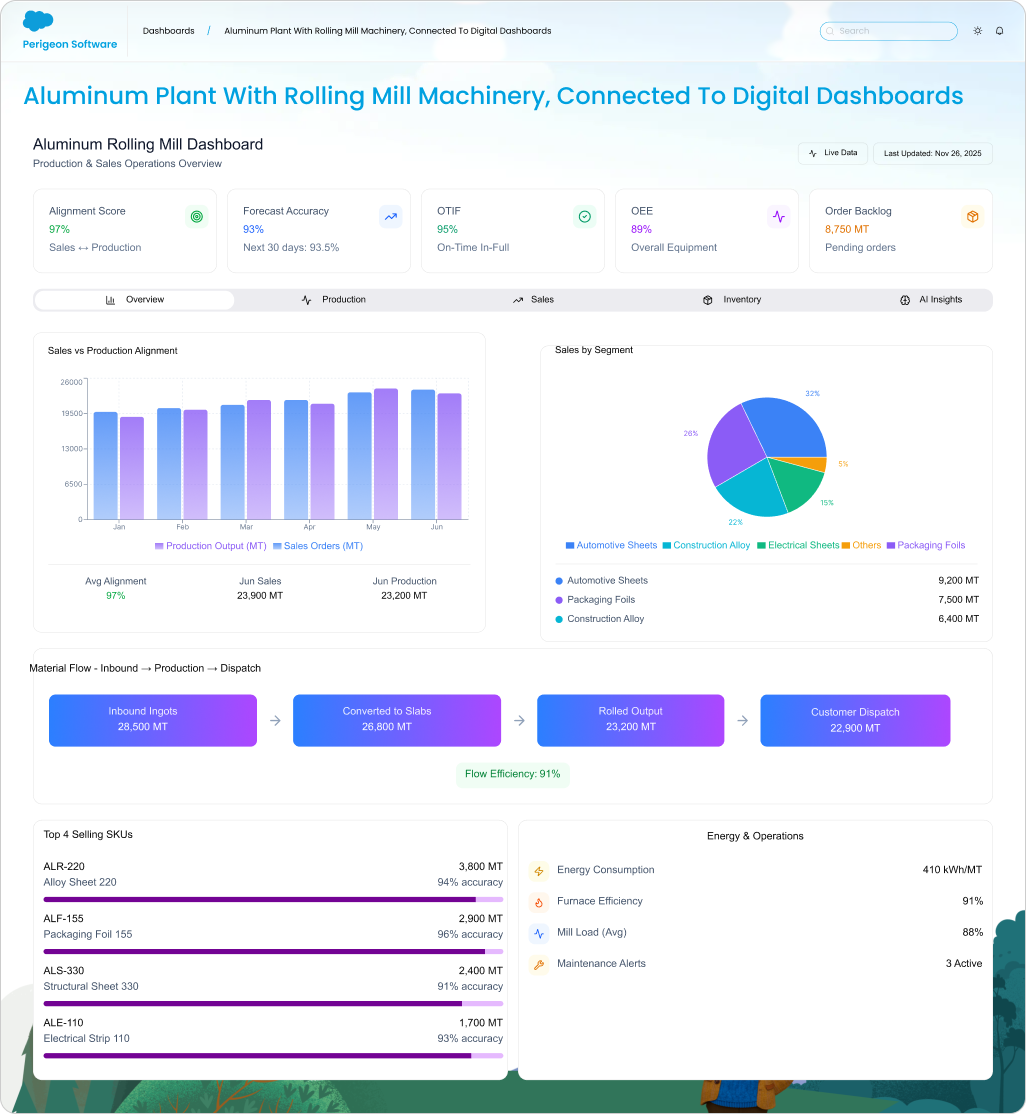Click the Maintenance Alerts wrench icon
The height and width of the screenshot is (1114, 1026).
coord(539,965)
